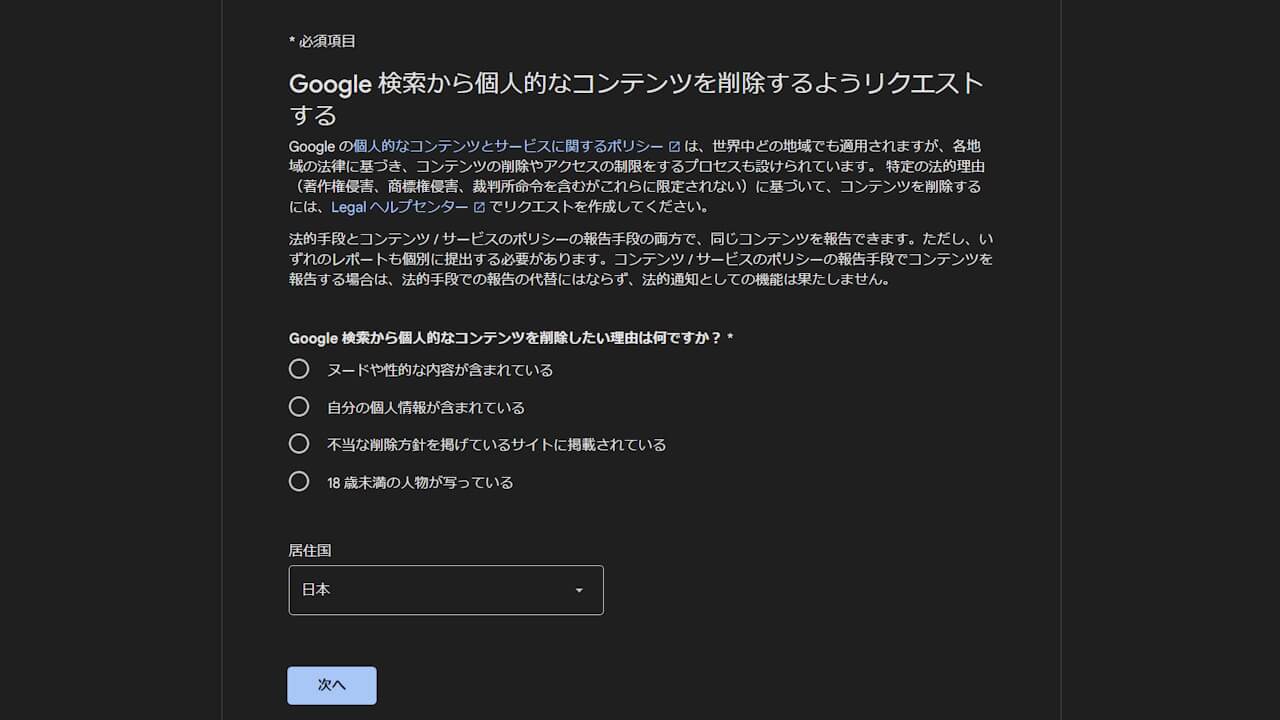Expand the country selector showing 日本

click(445, 590)
